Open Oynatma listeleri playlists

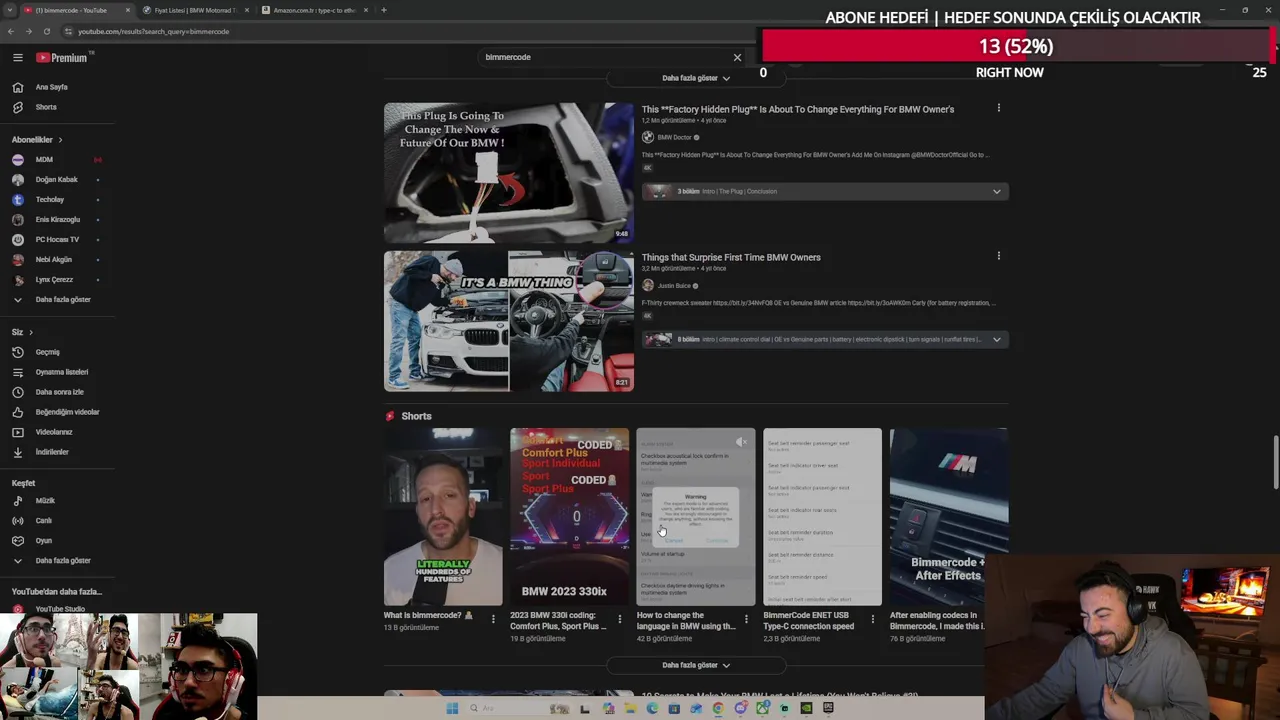pyautogui.click(x=62, y=372)
